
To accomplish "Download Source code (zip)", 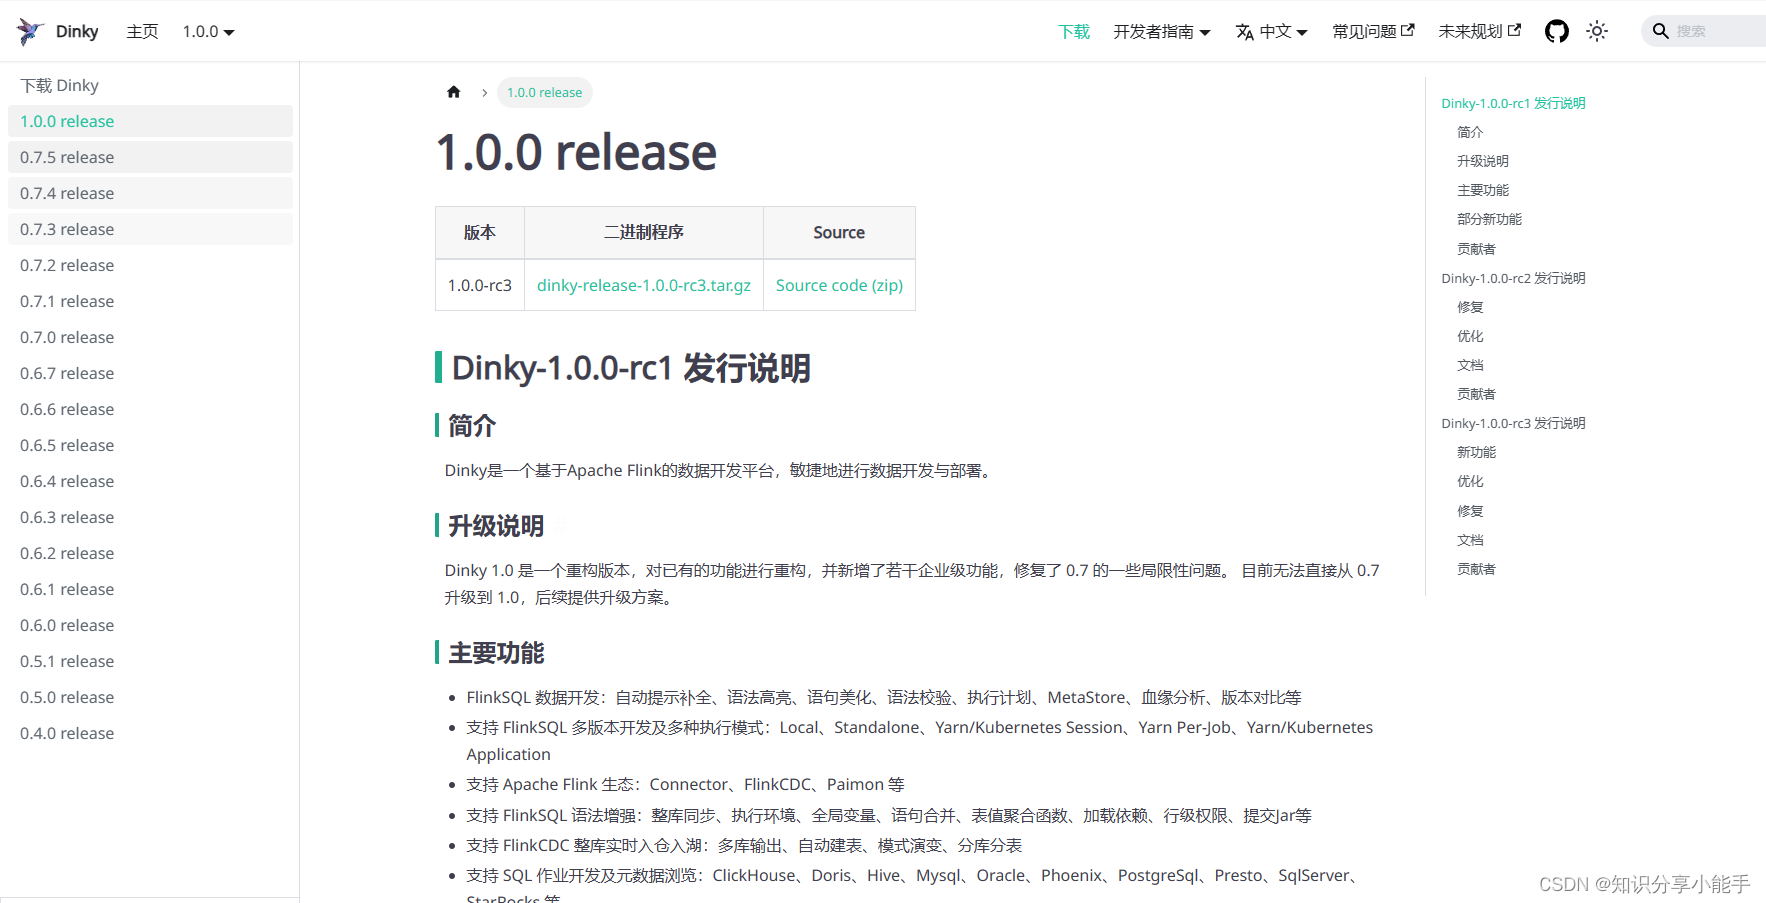I will [839, 285].
